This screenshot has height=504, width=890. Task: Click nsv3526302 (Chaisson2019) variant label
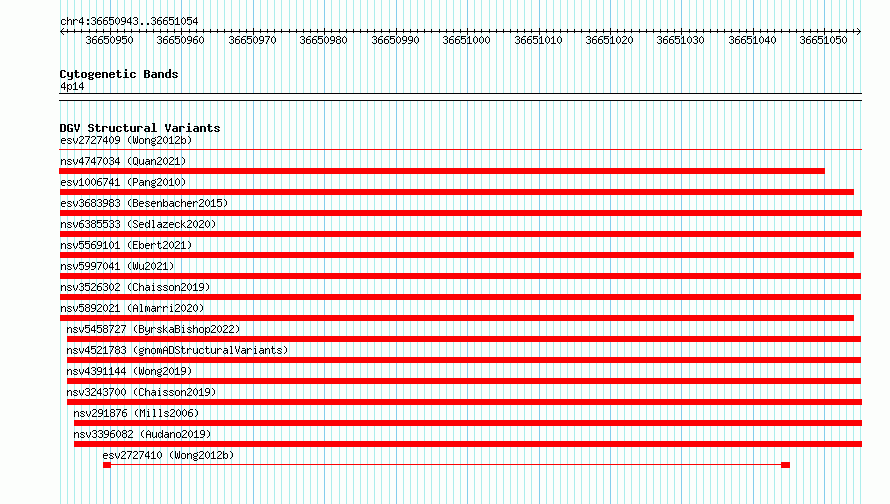[135, 287]
